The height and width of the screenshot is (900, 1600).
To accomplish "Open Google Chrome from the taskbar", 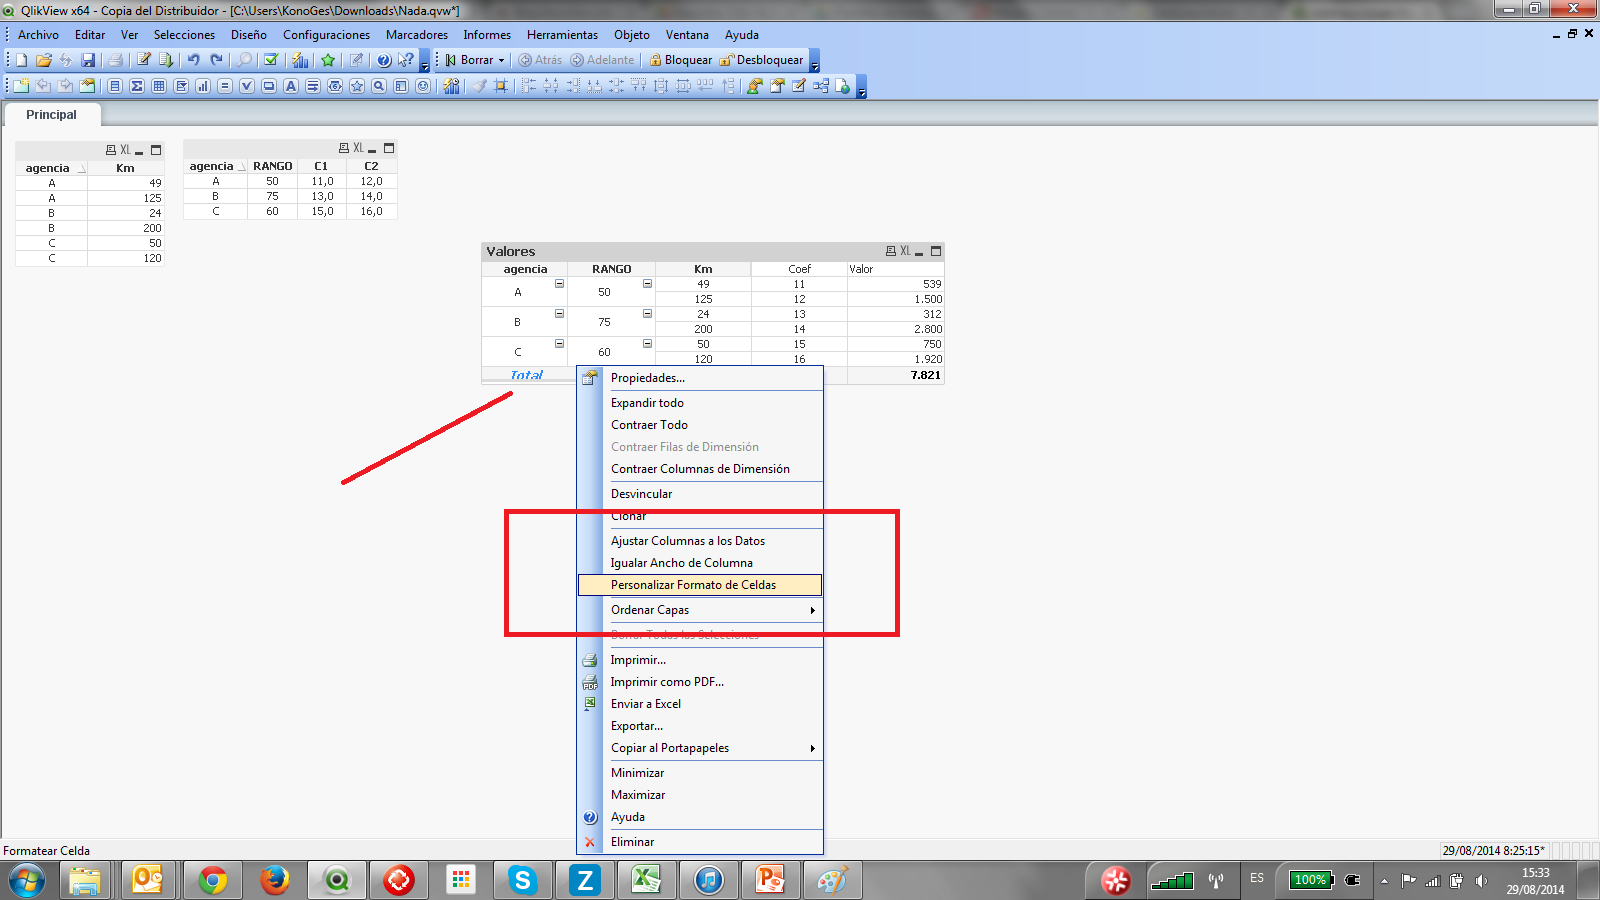I will click(x=212, y=880).
